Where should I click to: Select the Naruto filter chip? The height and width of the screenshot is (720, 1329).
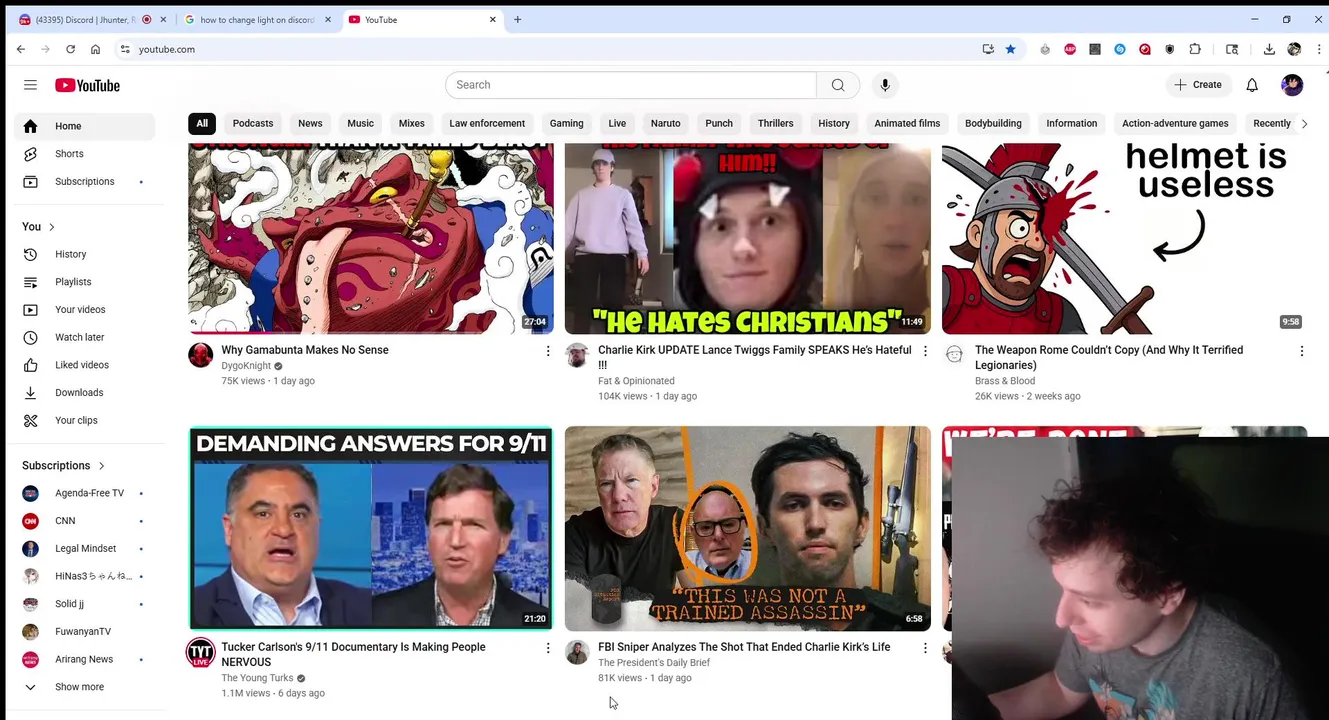point(665,123)
